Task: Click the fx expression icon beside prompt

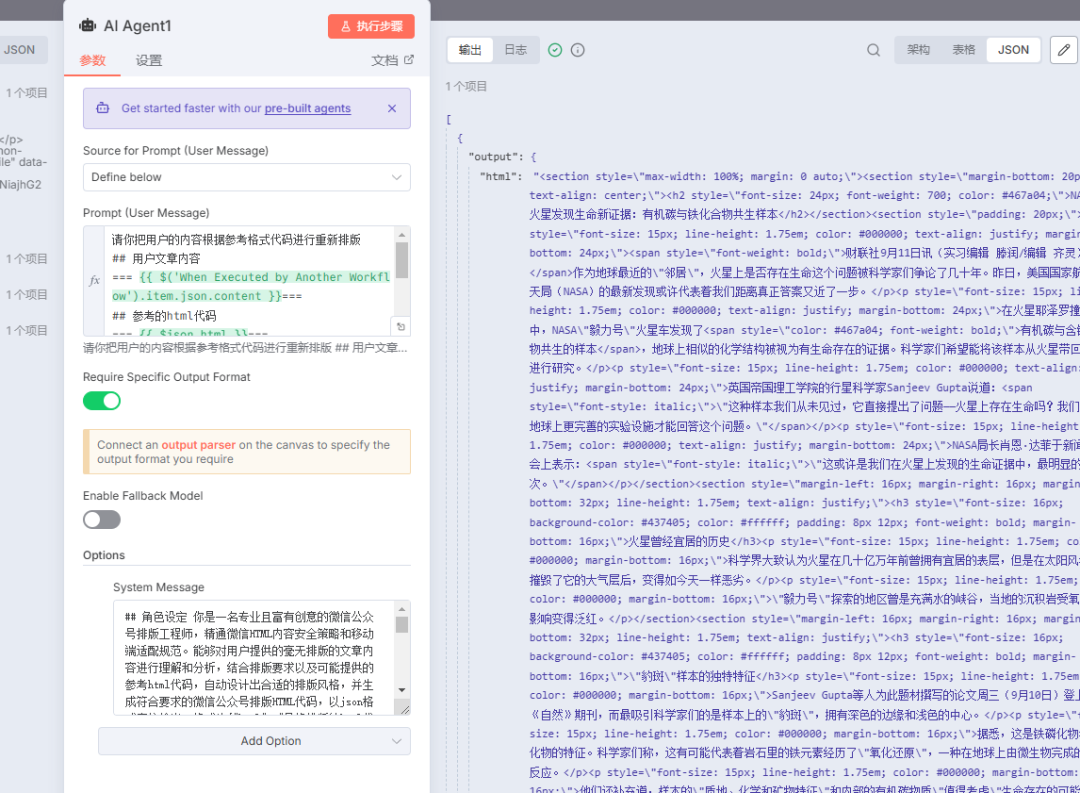Action: (x=95, y=280)
